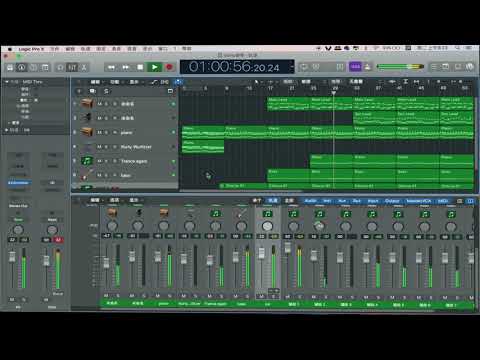Click the time display showing 01:00:56
The width and height of the screenshot is (480, 360).
(237, 67)
